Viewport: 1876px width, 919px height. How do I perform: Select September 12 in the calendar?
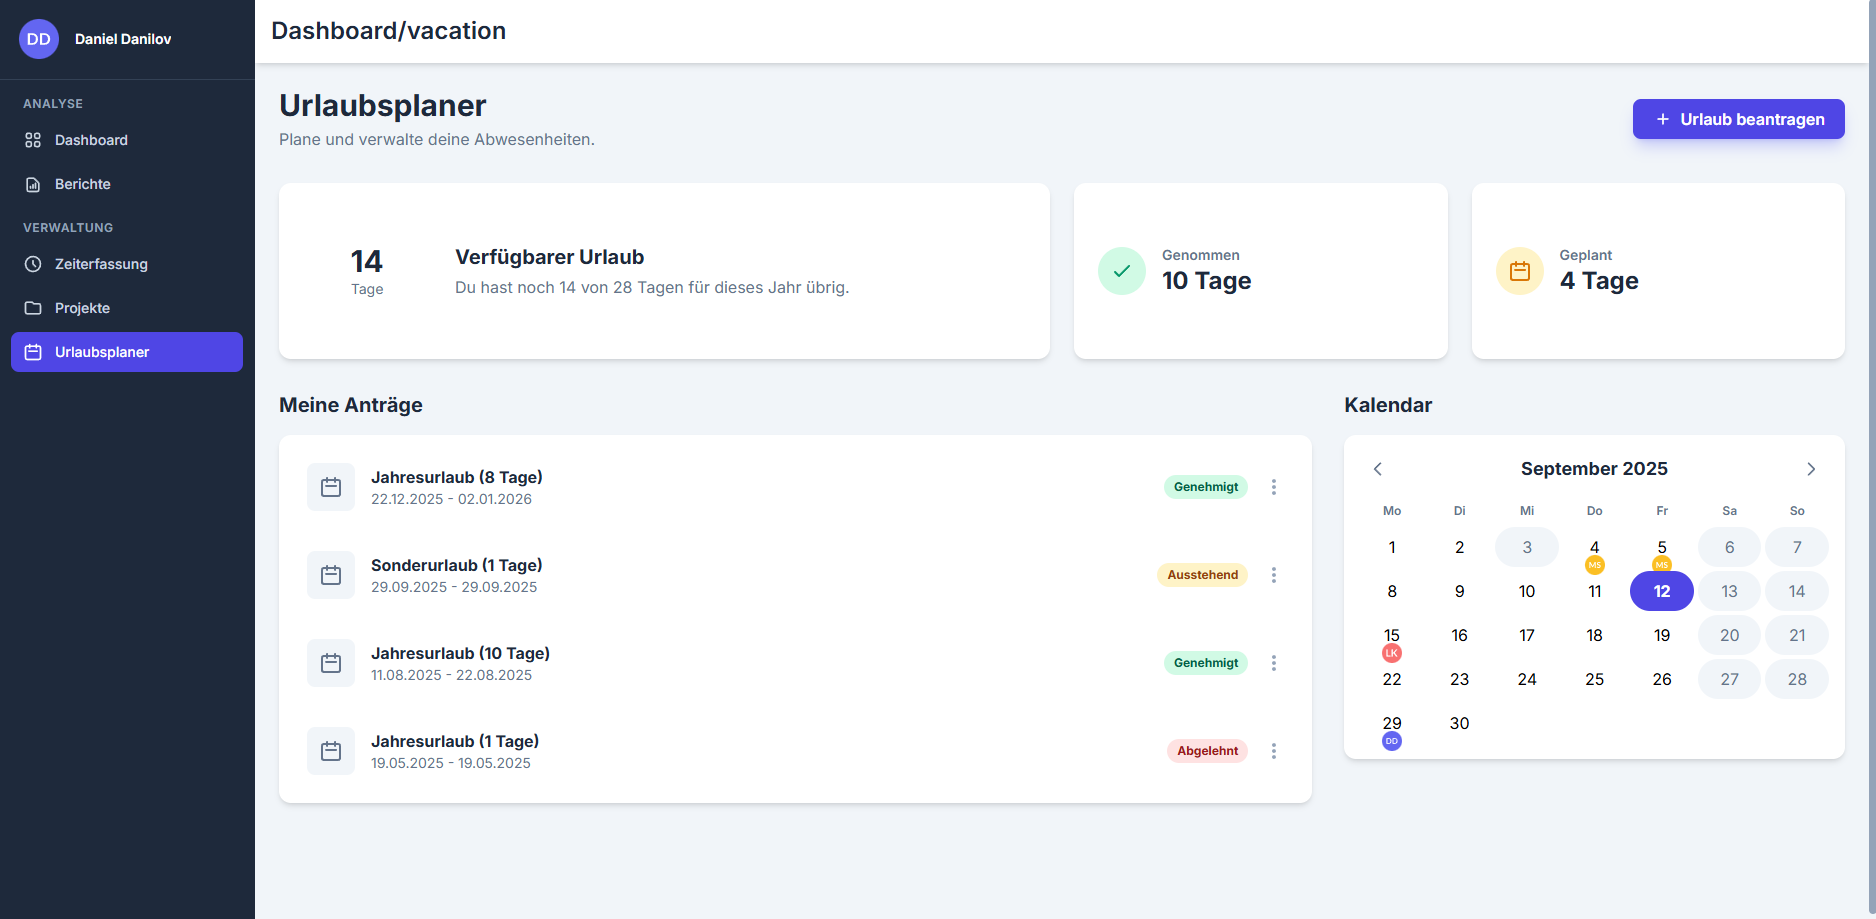(x=1661, y=591)
